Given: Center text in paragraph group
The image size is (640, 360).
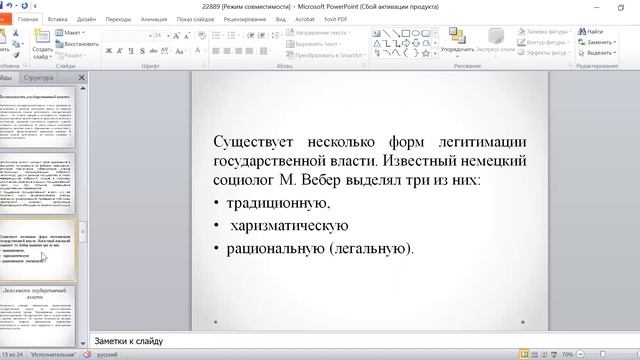Looking at the screenshot, I should point(227,51).
